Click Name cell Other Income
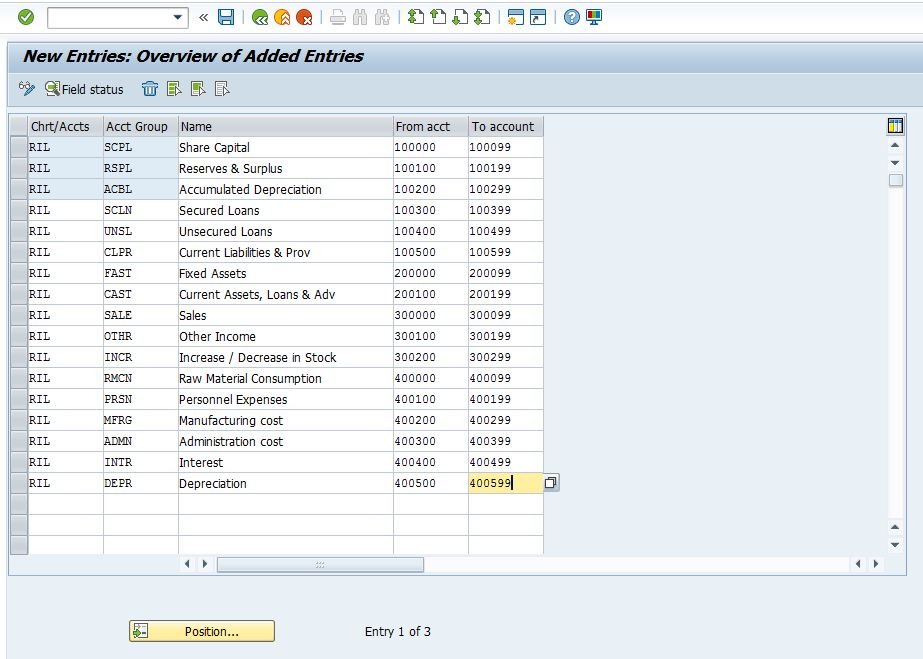 point(285,337)
